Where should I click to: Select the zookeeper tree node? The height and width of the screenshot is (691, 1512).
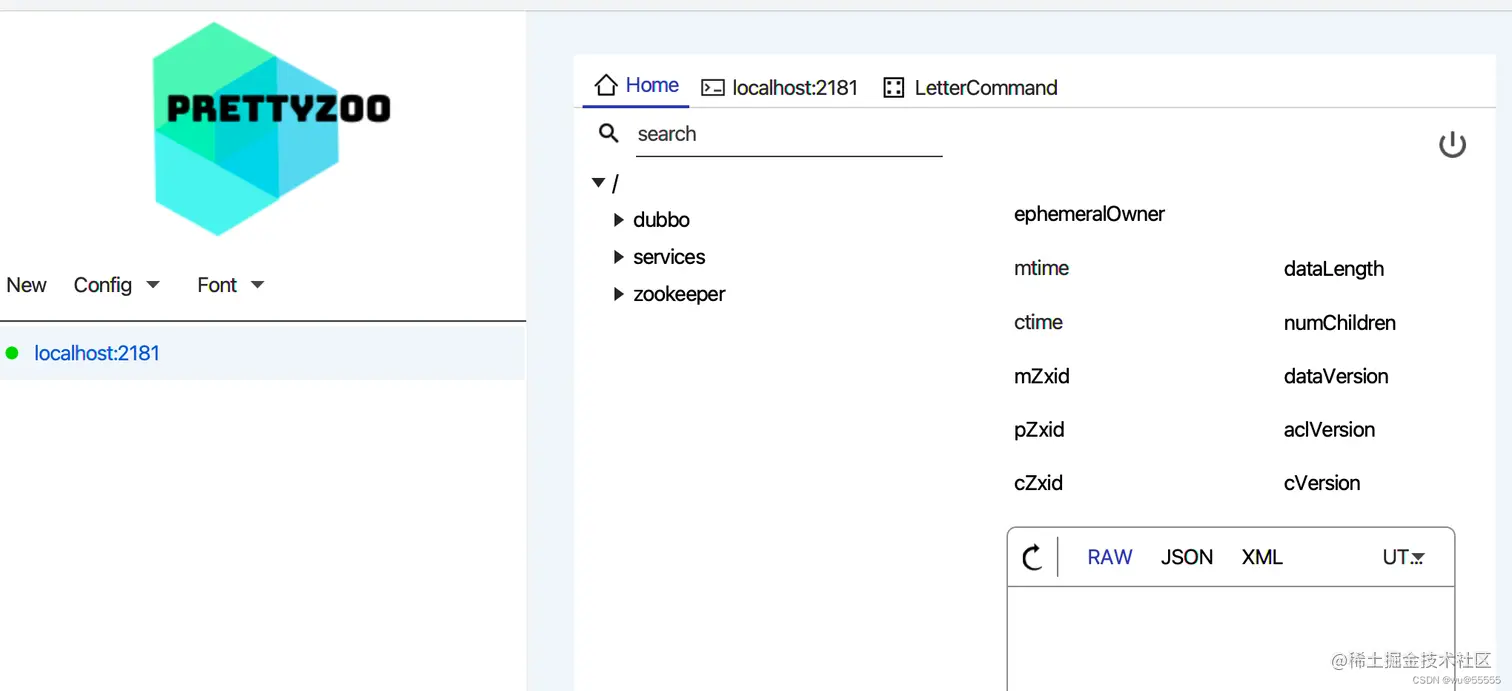(679, 294)
